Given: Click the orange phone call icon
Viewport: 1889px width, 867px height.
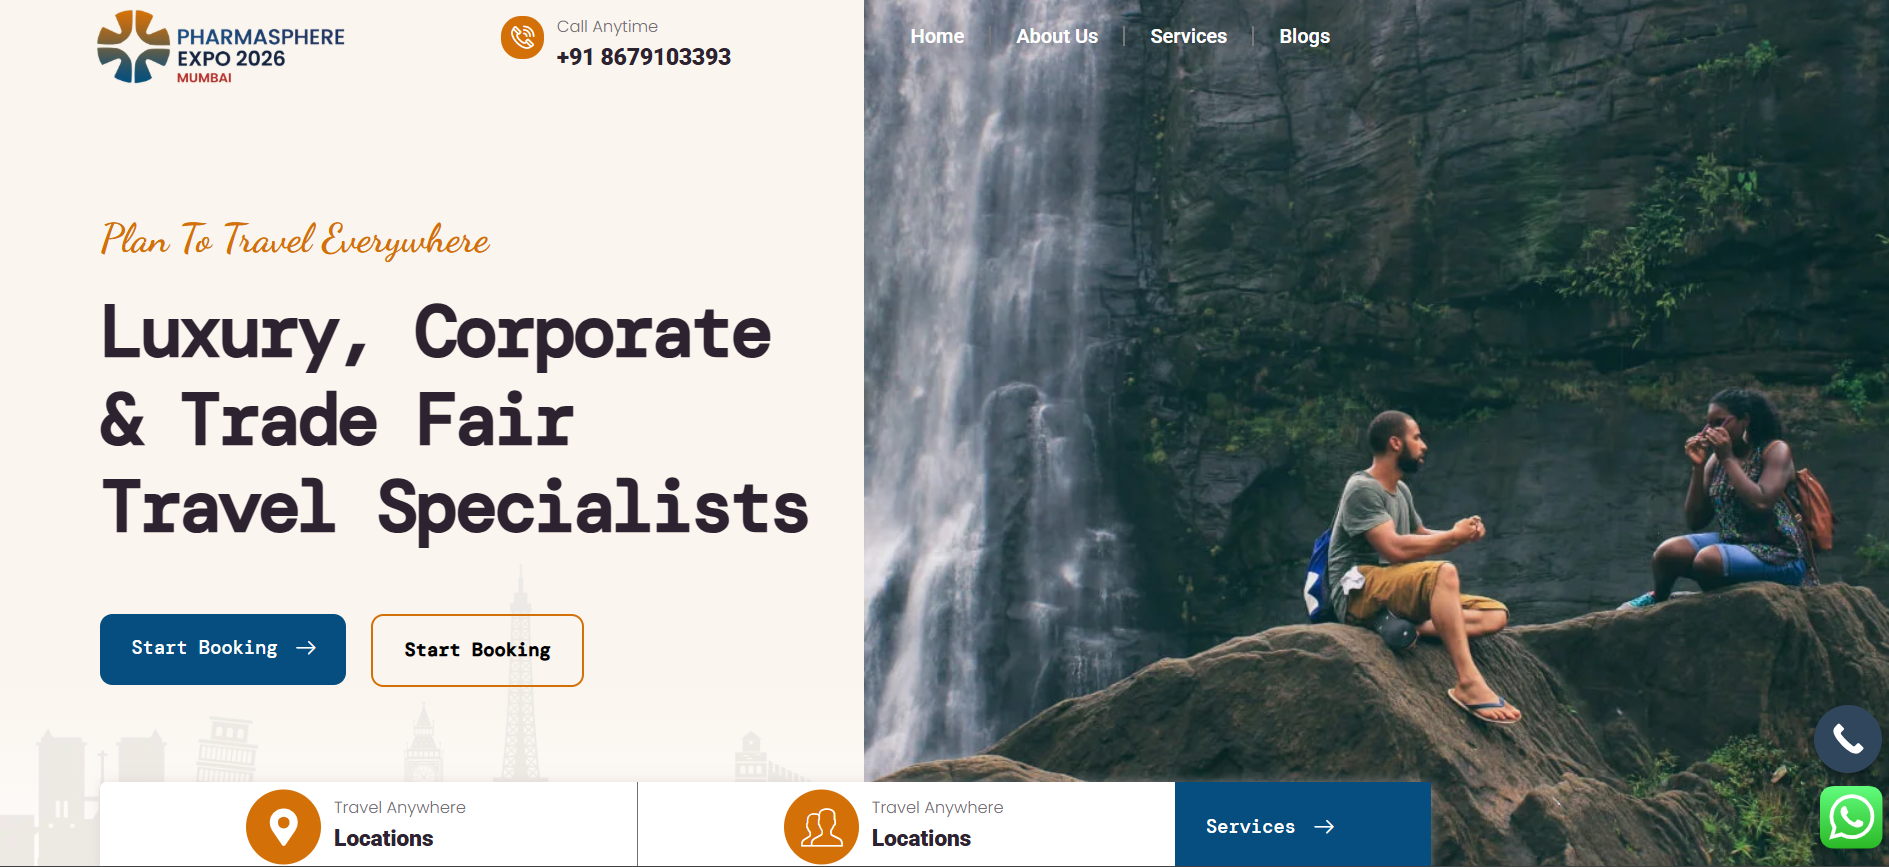Looking at the screenshot, I should (x=522, y=38).
